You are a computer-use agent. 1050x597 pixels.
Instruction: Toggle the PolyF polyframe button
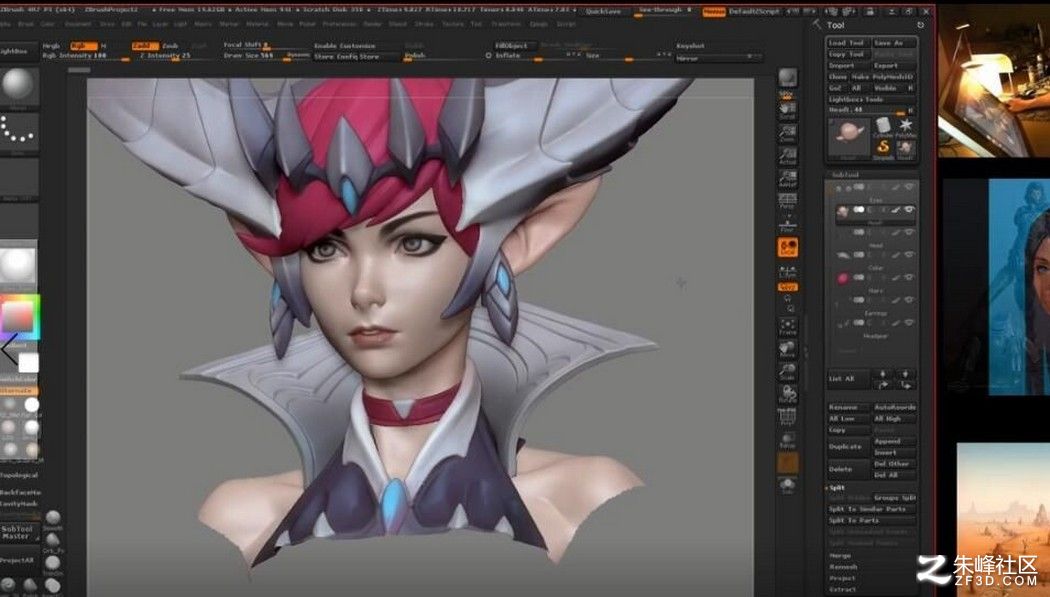coord(788,418)
